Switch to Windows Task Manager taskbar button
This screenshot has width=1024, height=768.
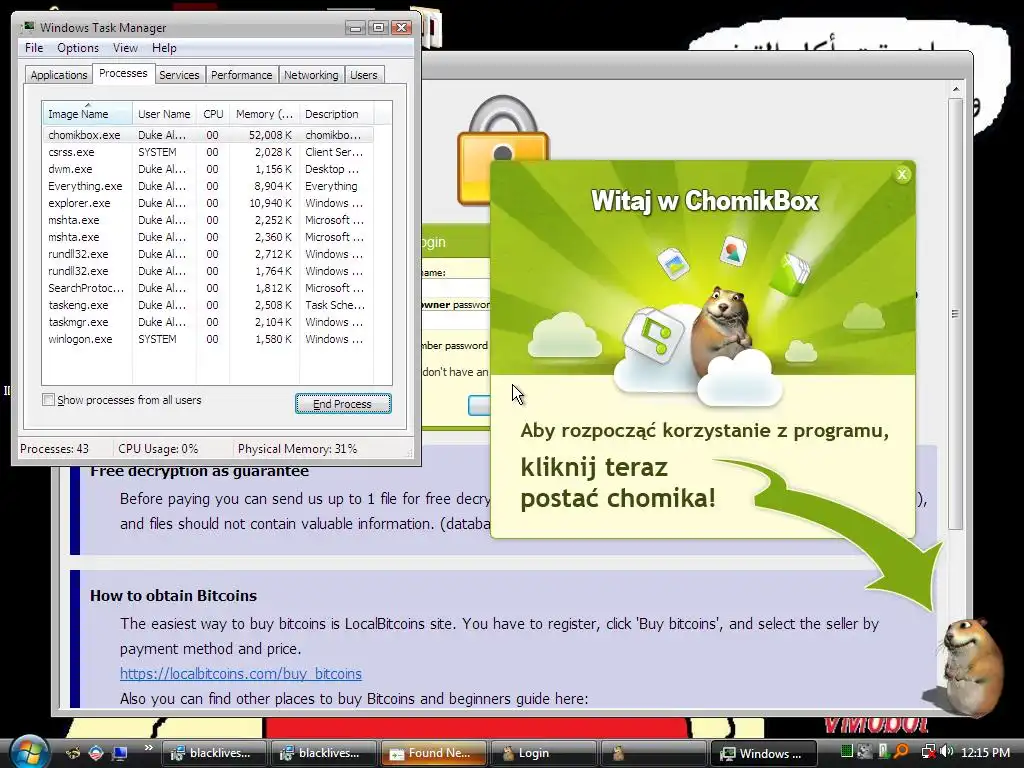pos(763,753)
